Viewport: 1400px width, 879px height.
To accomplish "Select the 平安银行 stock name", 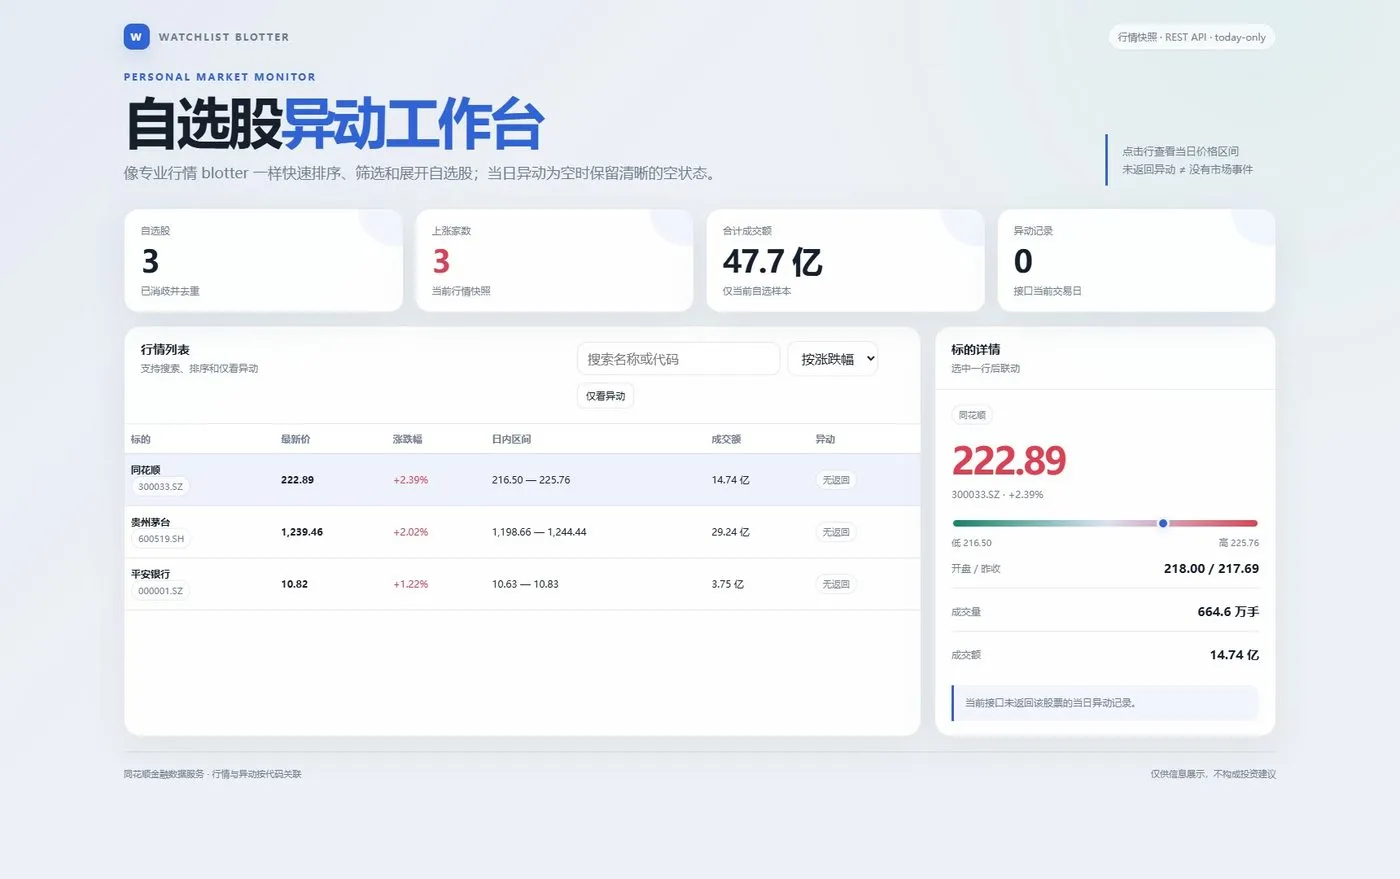I will point(151,574).
